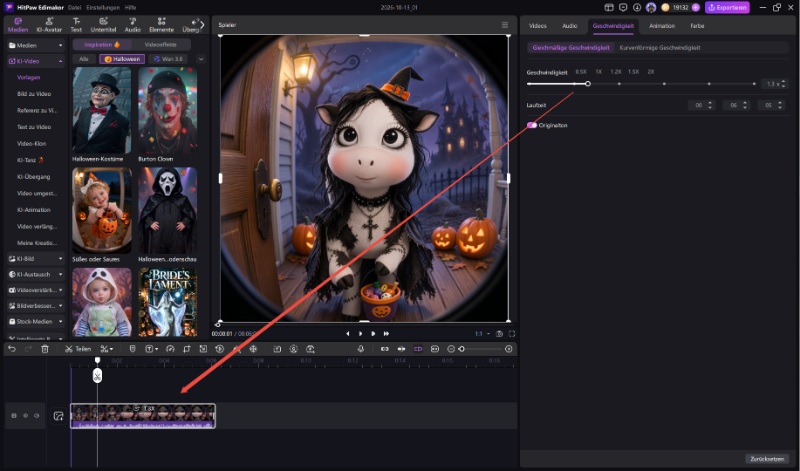Viewport: 800px width, 471px height.
Task: Open the feedback message icon in title bar
Action: 623,8
